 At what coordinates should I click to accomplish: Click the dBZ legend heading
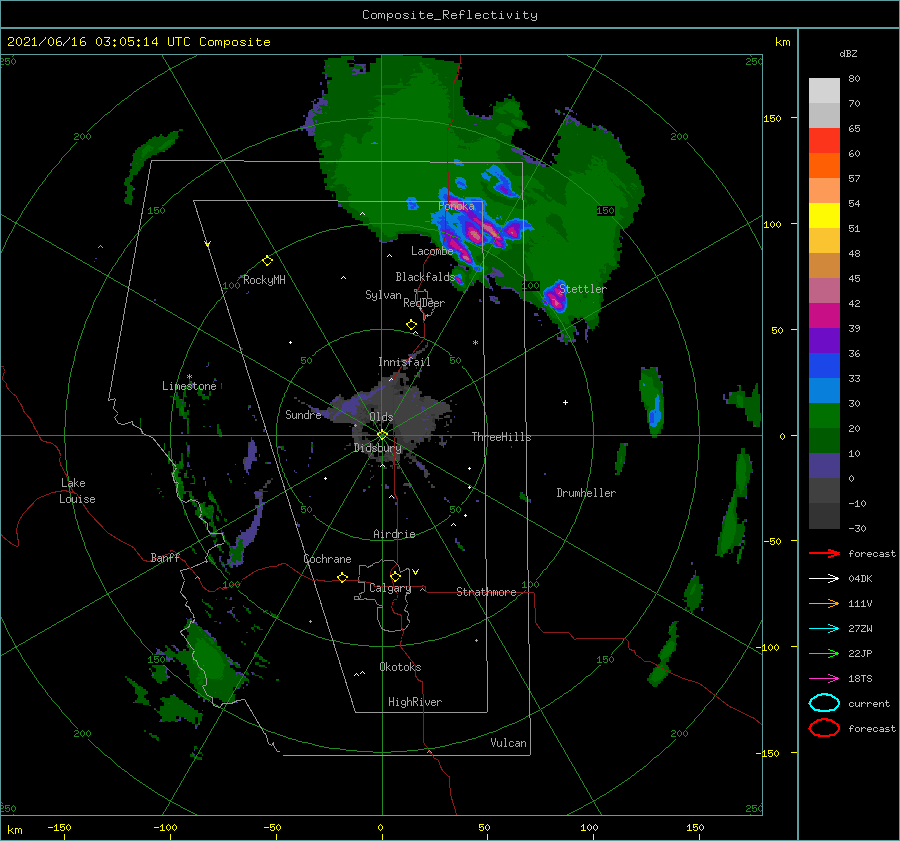(848, 53)
